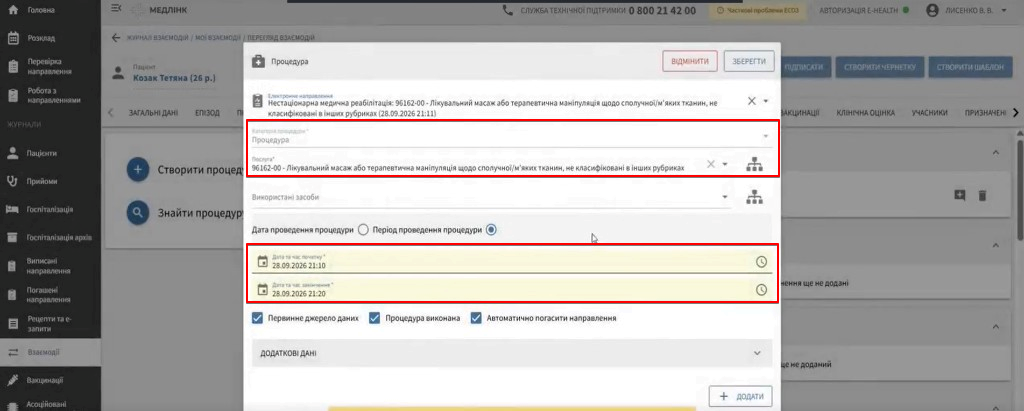Open the Прийоми stethoscope icon
1024x411 pixels.
tap(12, 182)
